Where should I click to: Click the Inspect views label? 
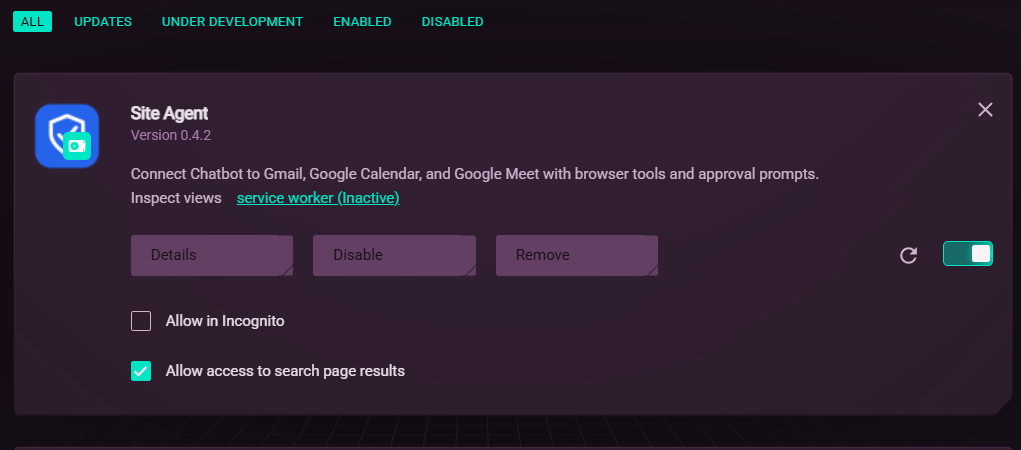tap(176, 198)
